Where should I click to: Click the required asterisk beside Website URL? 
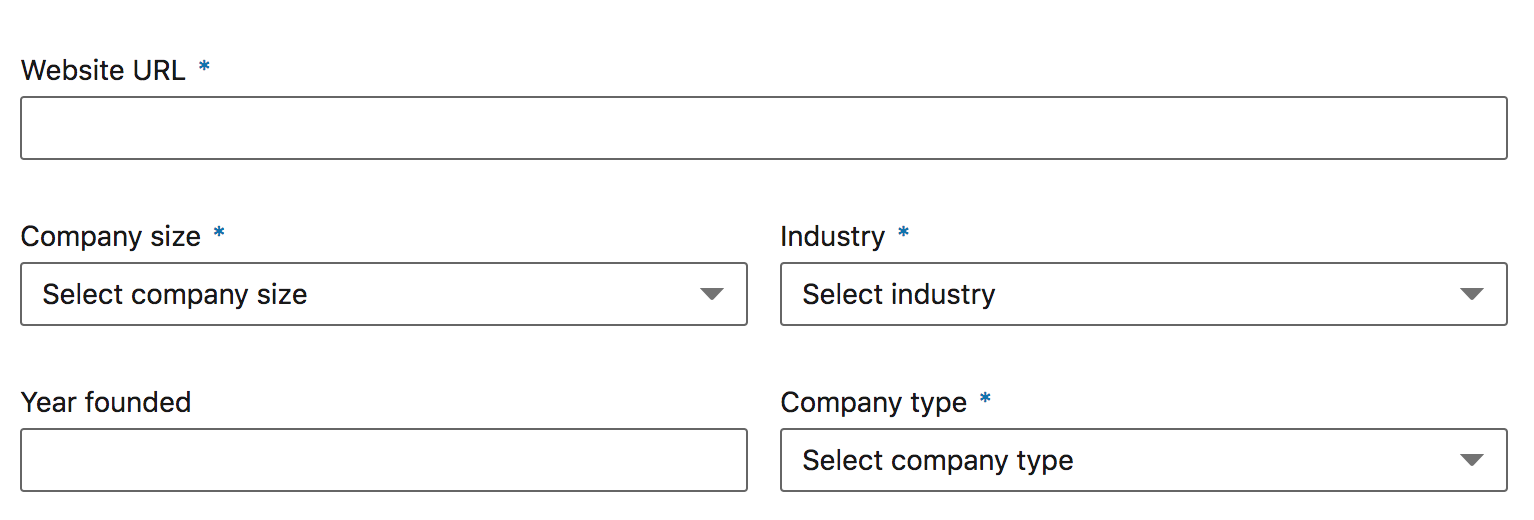coord(204,67)
